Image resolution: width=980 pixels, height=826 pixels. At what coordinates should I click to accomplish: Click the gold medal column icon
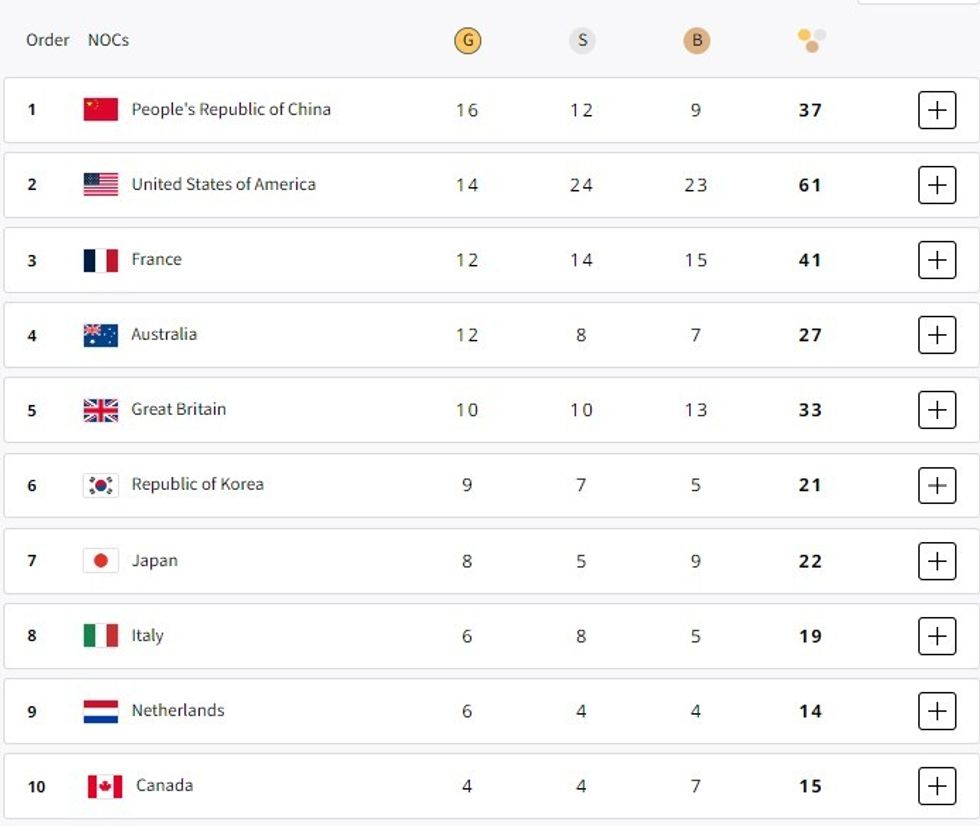click(x=467, y=41)
